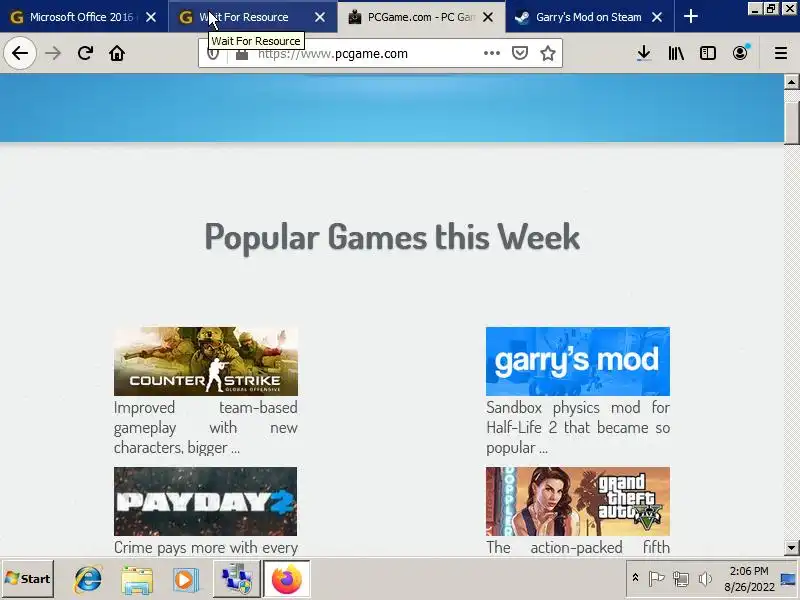This screenshot has height=600, width=800.
Task: Open the Downloads panel
Action: [x=644, y=53]
